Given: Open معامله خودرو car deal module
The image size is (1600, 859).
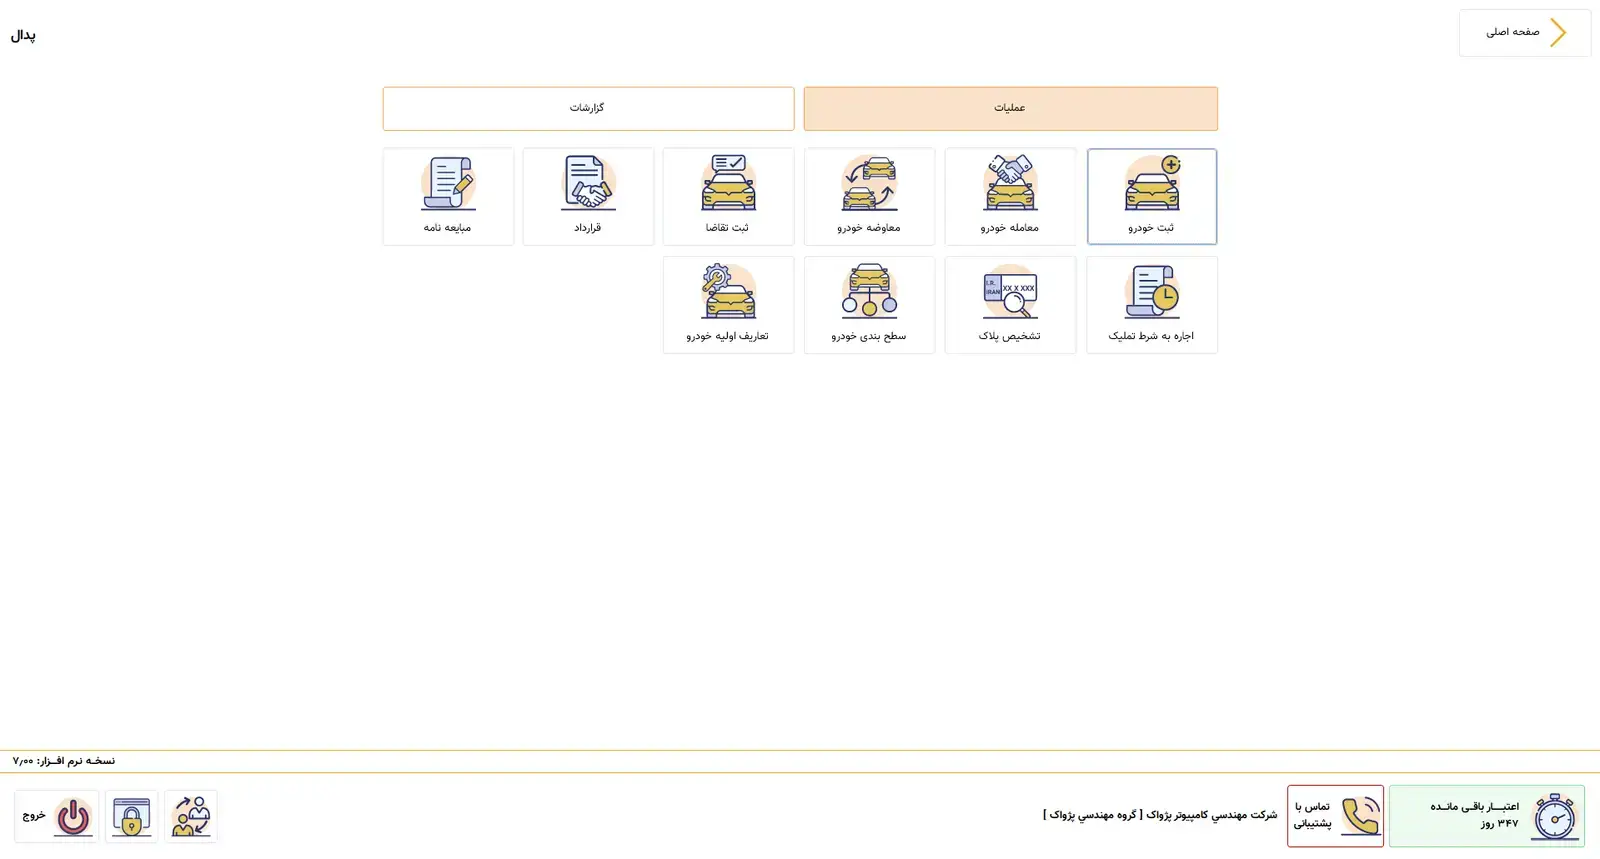Looking at the screenshot, I should (1010, 196).
